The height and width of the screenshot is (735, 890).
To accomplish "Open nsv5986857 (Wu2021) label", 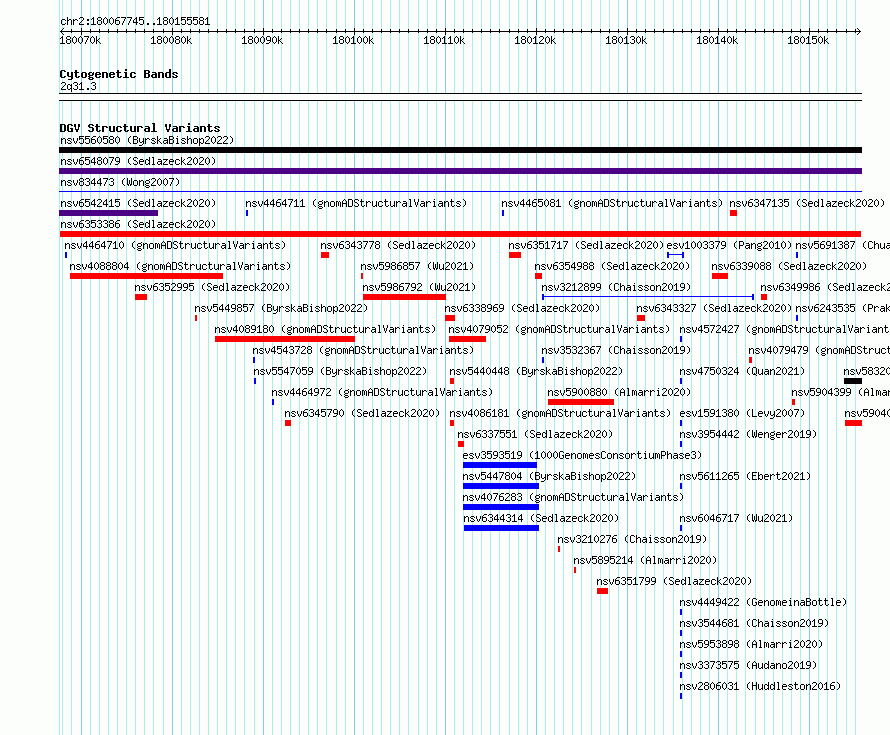I will coord(417,266).
